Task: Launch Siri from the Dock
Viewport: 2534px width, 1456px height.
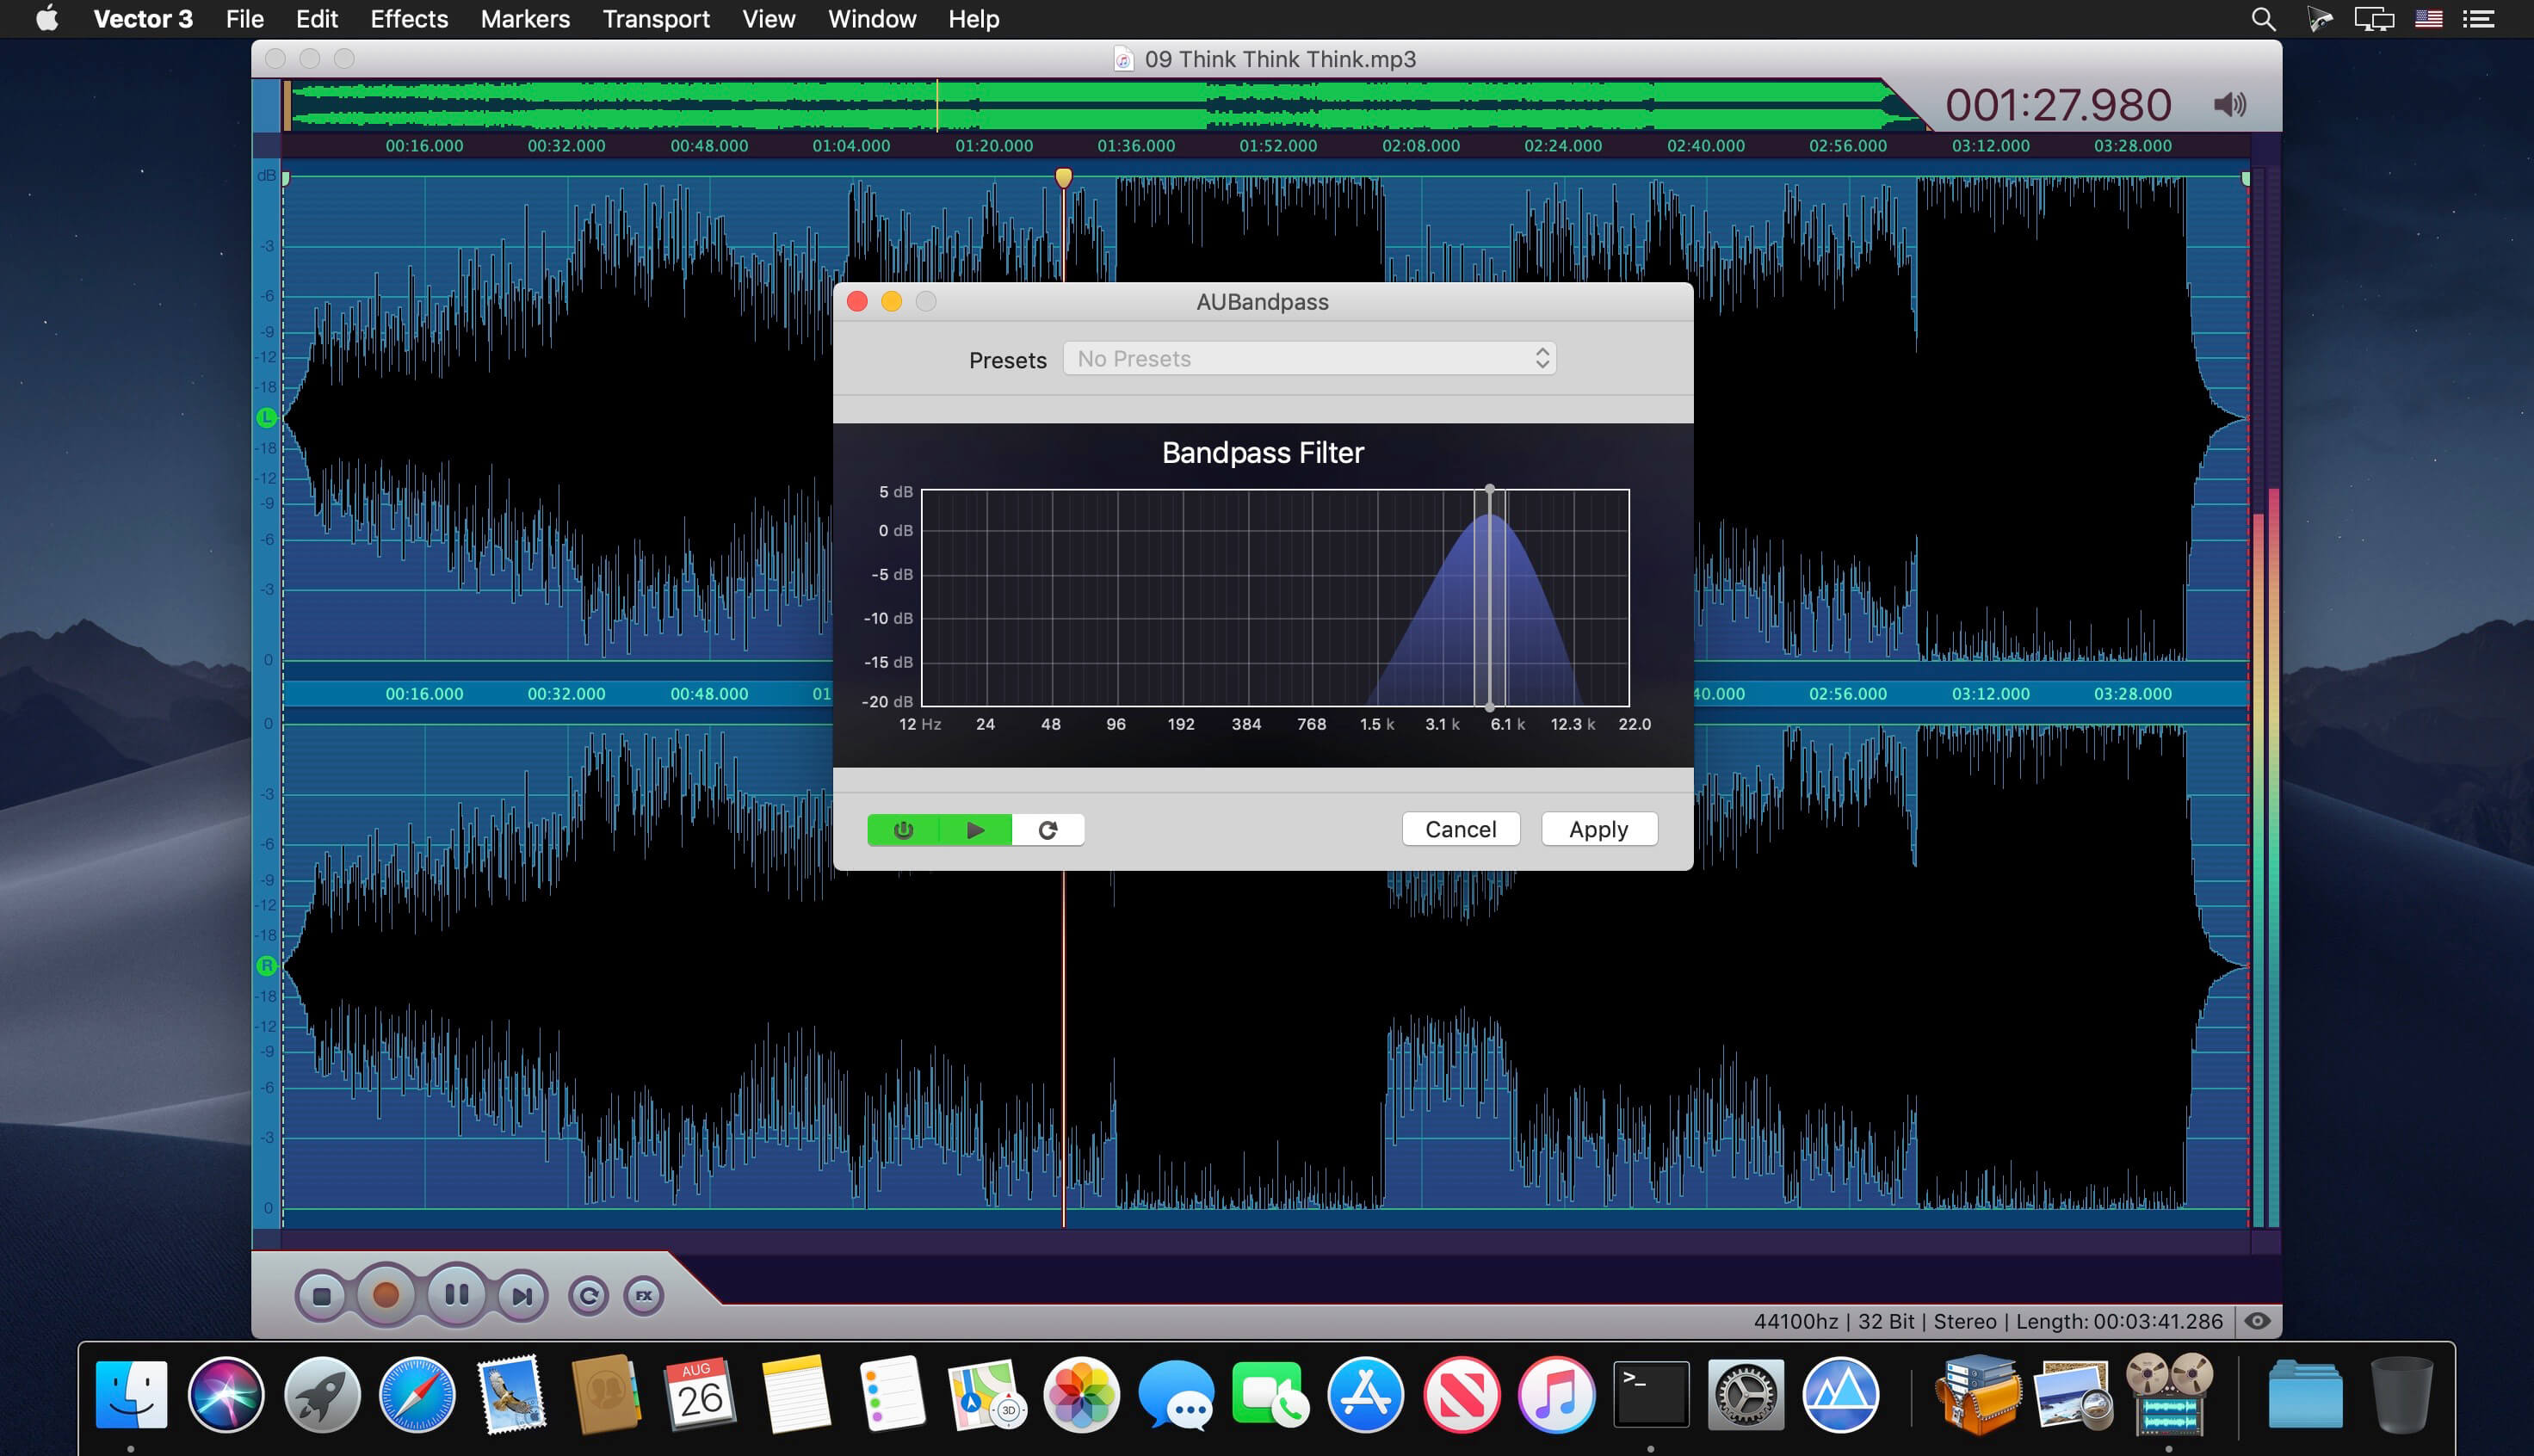Action: (x=226, y=1394)
